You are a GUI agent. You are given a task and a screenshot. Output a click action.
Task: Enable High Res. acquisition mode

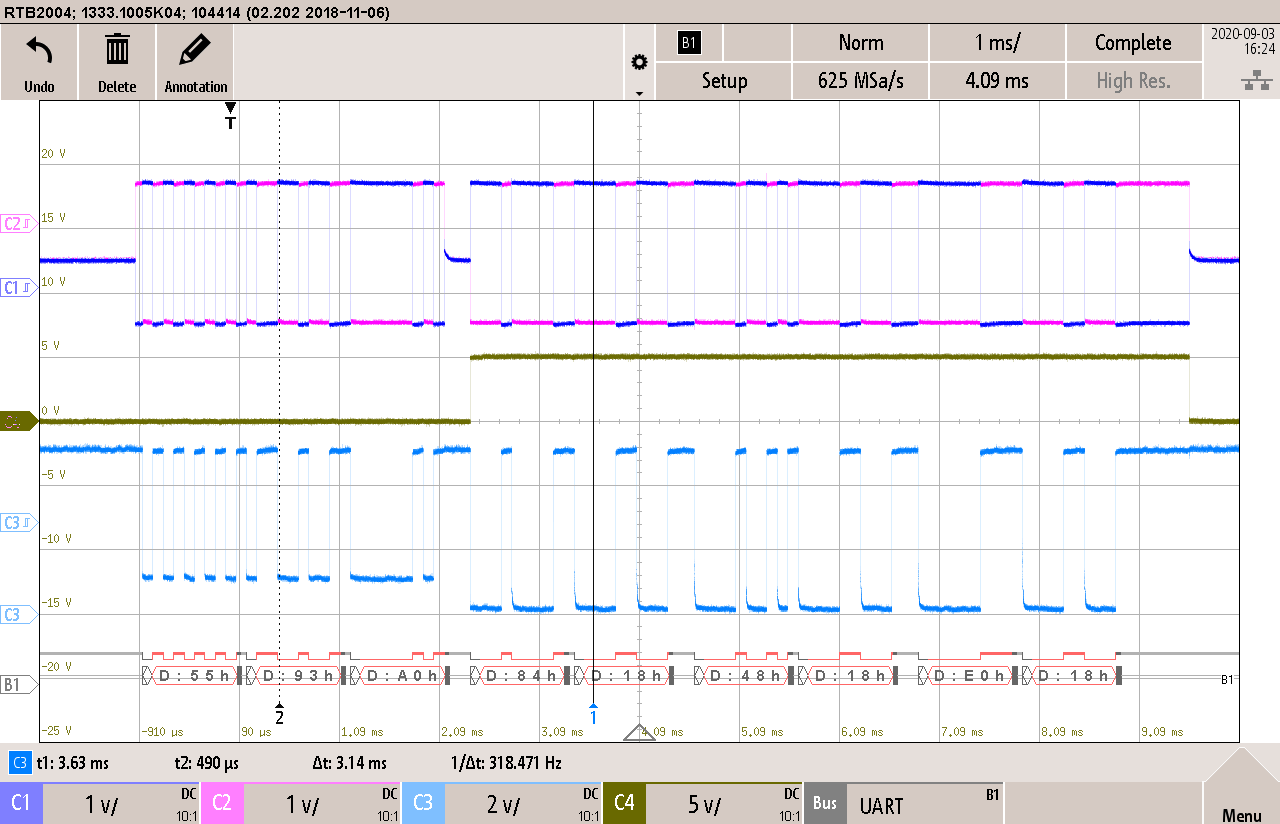[1134, 81]
